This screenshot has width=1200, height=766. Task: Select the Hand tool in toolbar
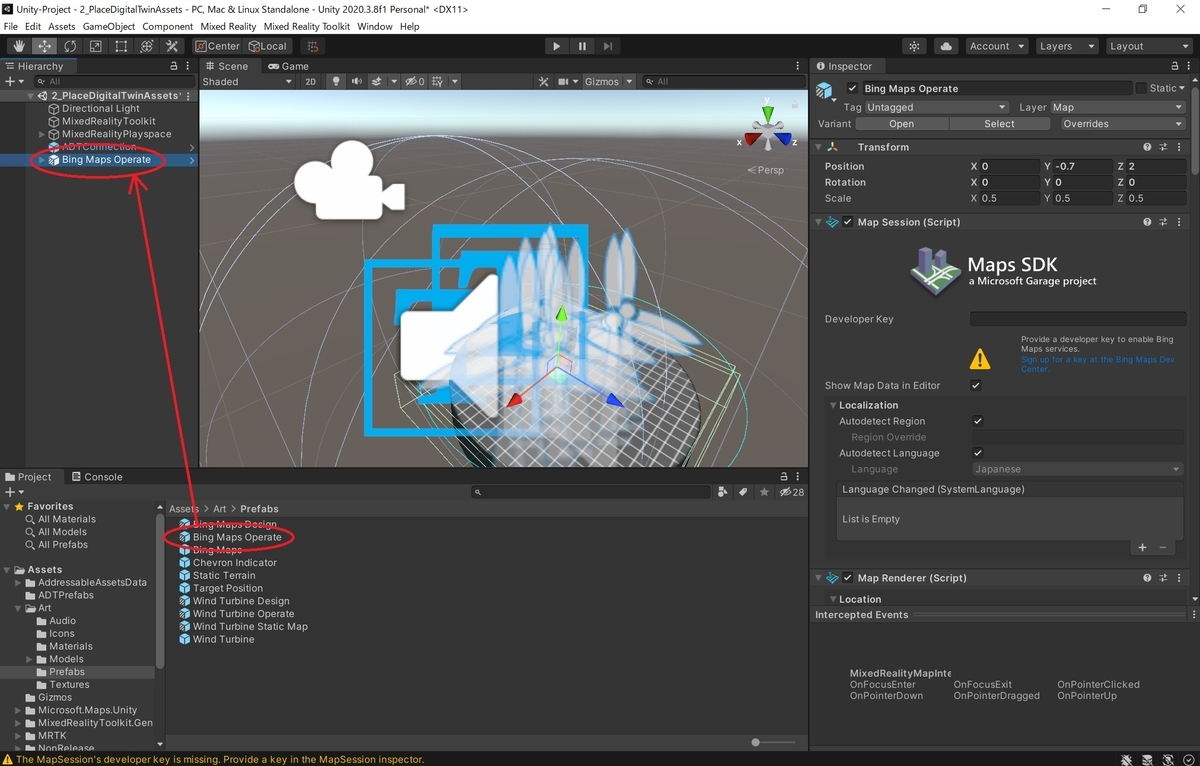tap(19, 46)
